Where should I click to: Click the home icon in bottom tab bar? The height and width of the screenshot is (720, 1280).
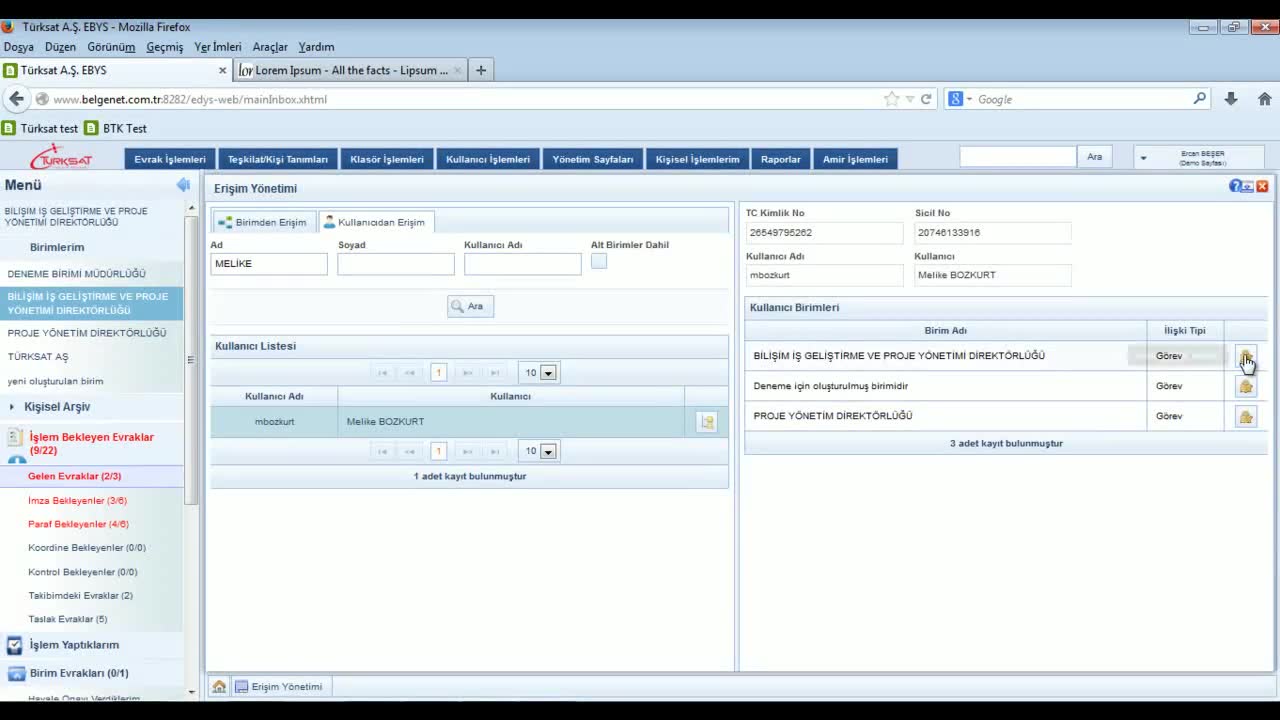[x=219, y=687]
